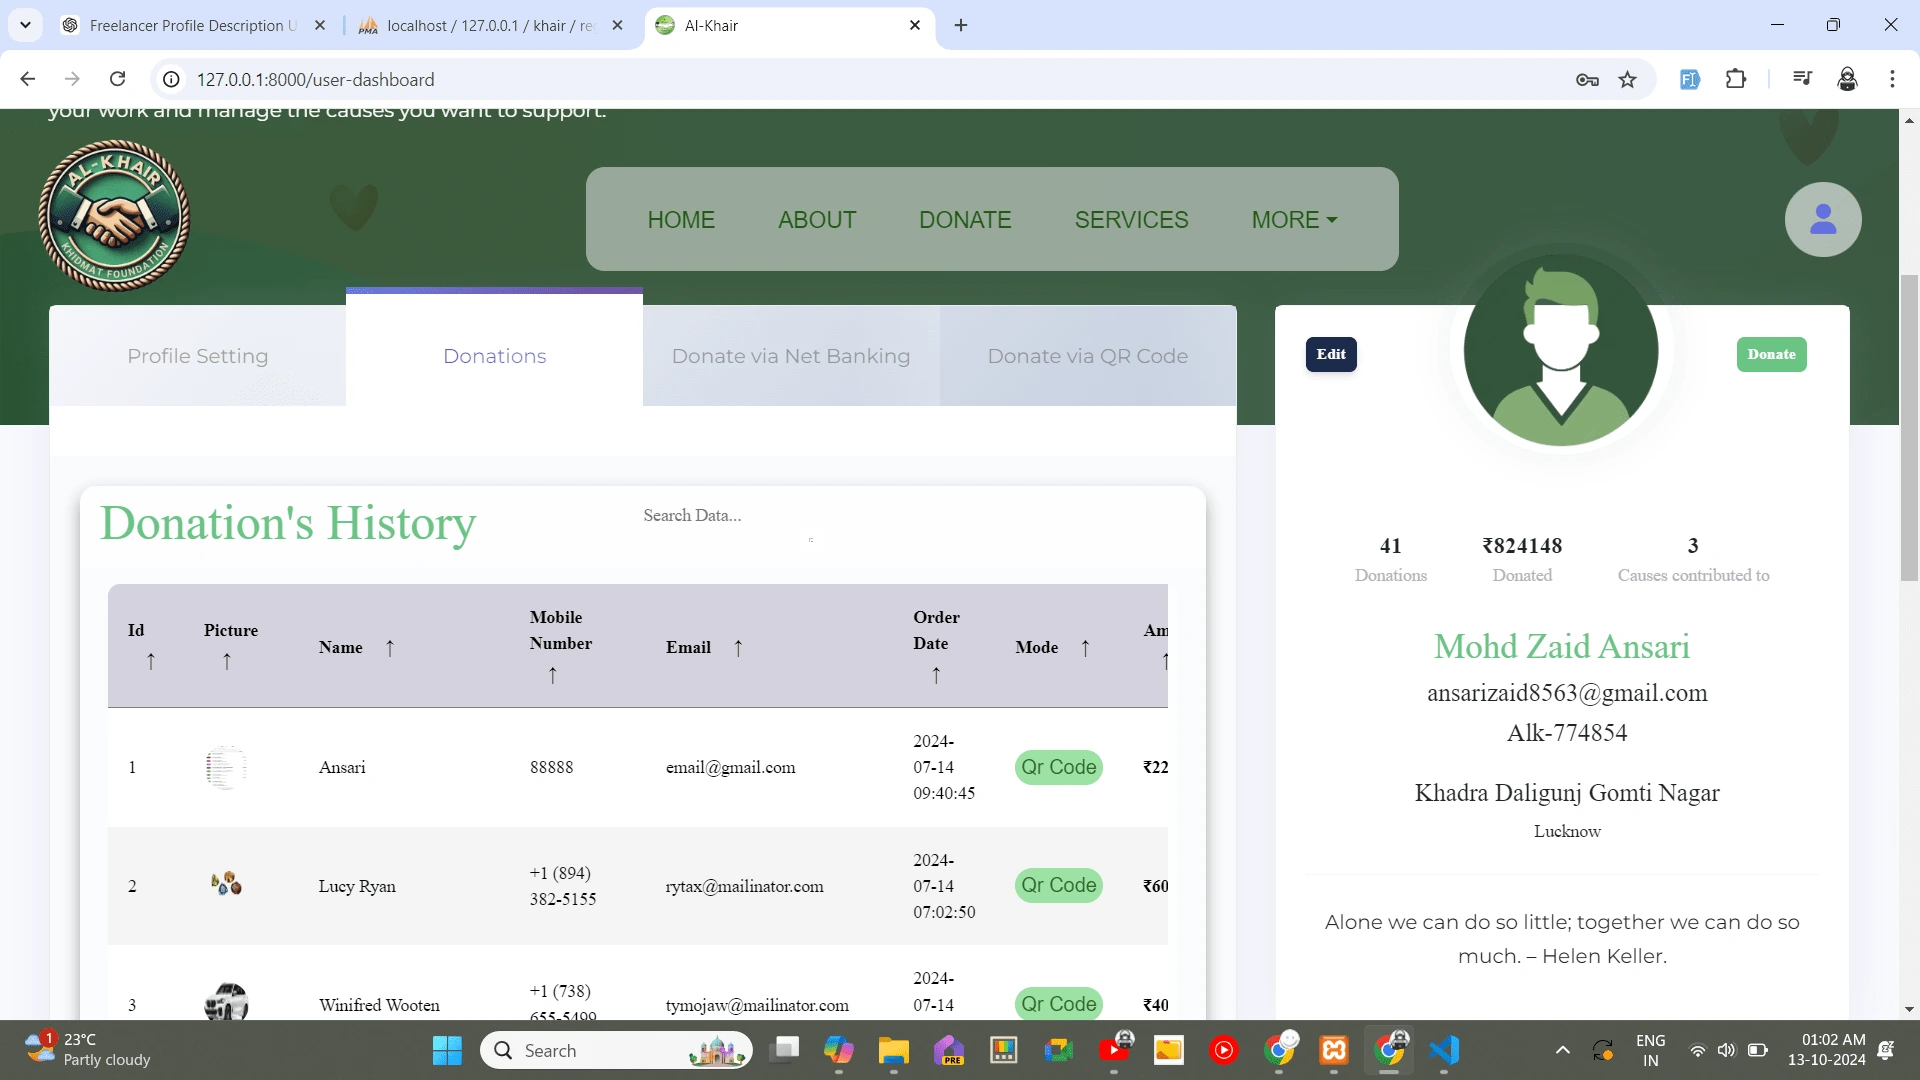Click the QR Code mode icon for row 3
Viewport: 1920px width, 1080px height.
1059,1004
